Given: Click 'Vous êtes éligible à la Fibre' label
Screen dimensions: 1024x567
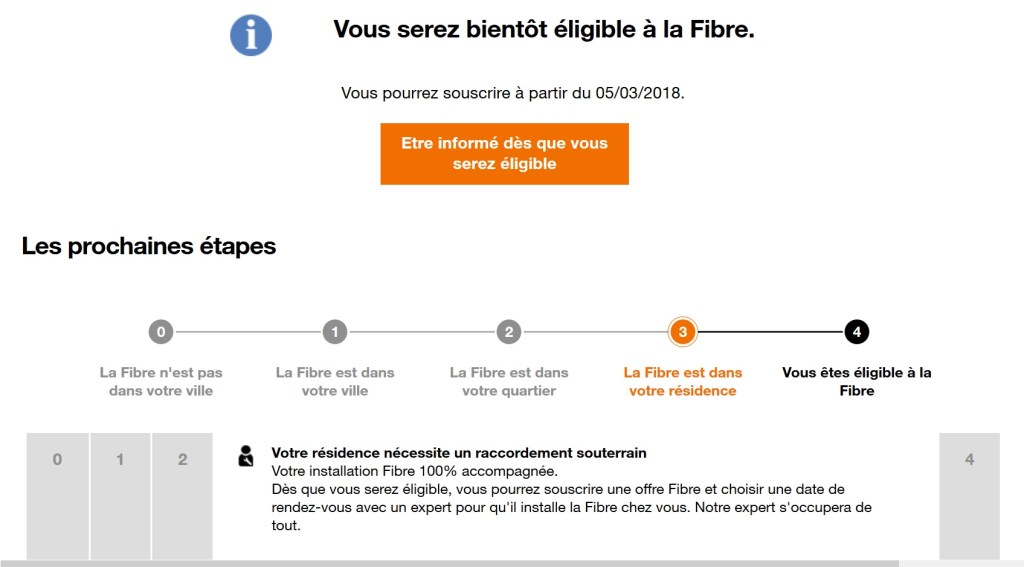Looking at the screenshot, I should (x=857, y=381).
